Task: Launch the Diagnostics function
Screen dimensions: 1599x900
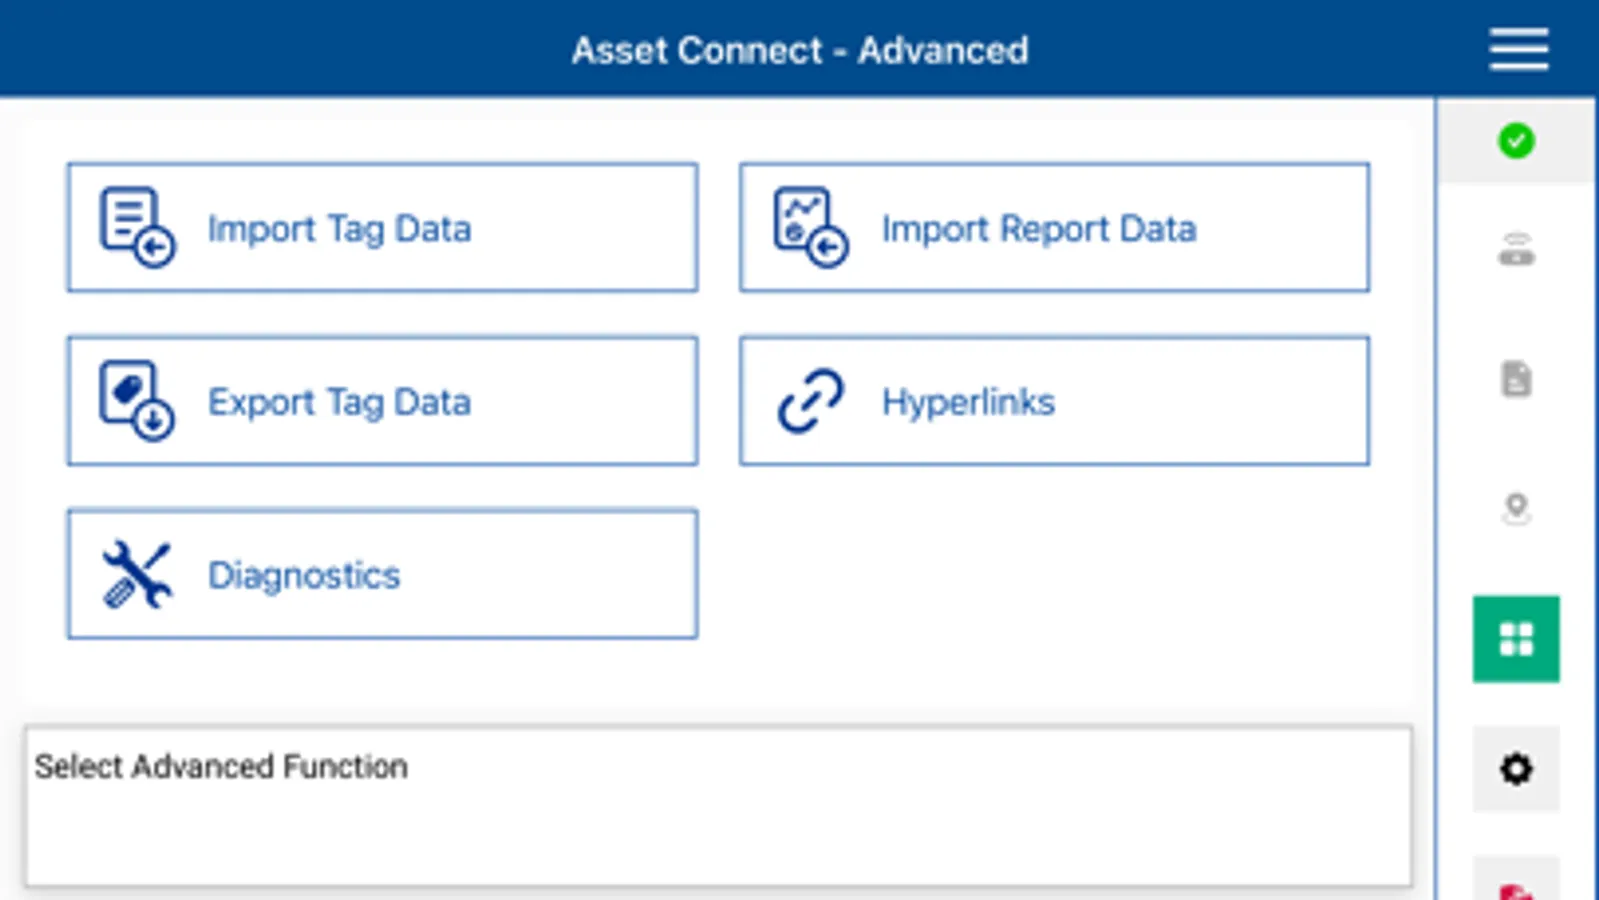Action: pyautogui.click(x=382, y=574)
